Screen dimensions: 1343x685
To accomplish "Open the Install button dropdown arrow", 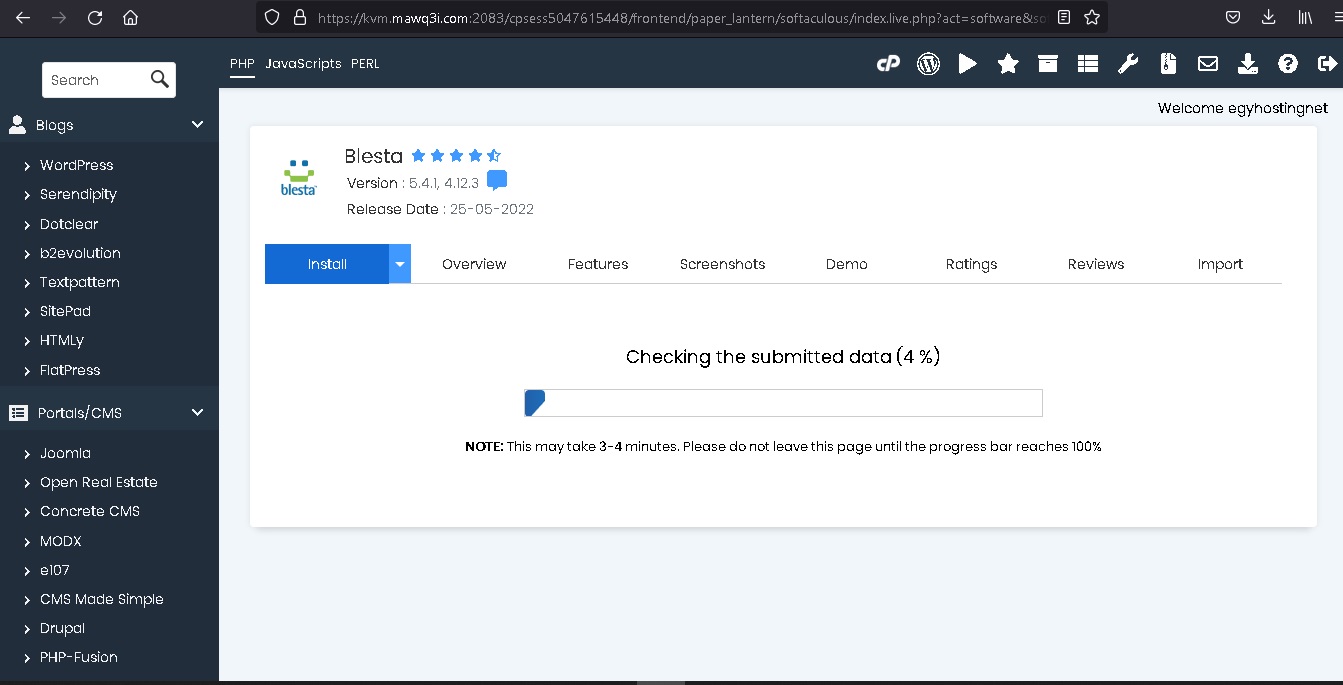I will (400, 264).
